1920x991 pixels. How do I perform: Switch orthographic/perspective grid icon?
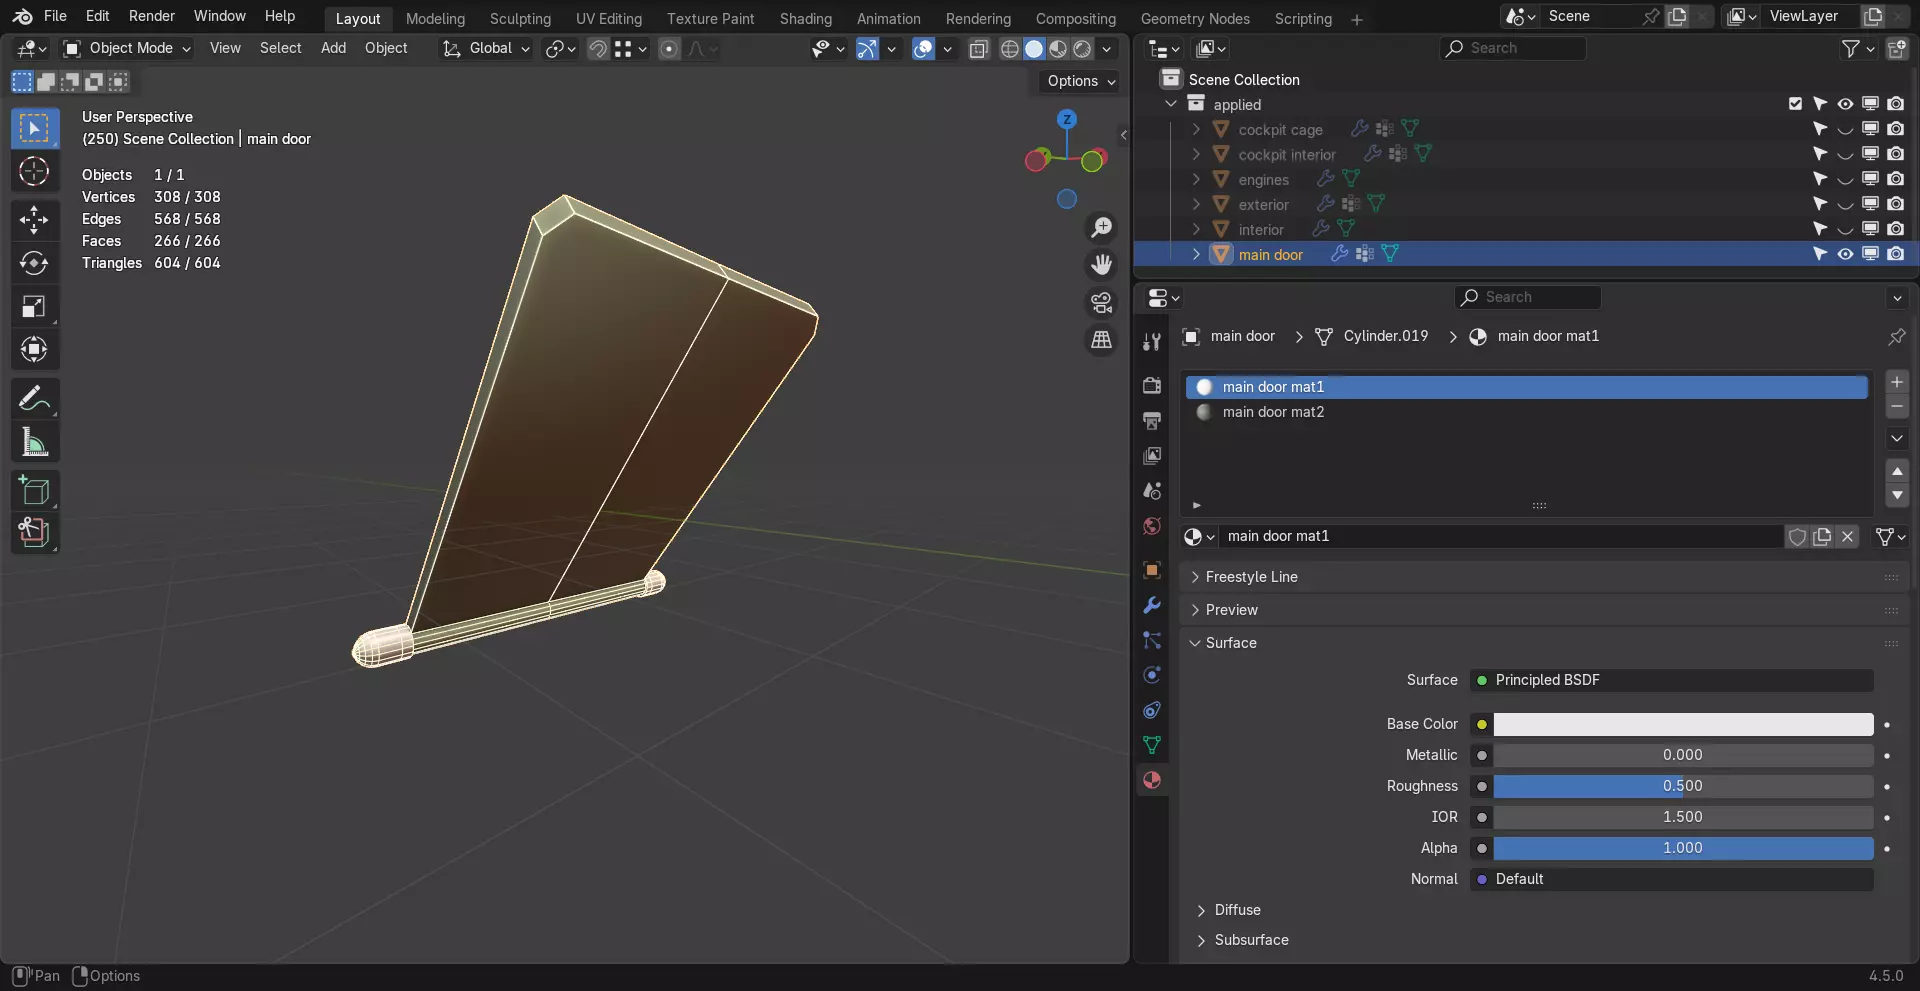coord(1101,340)
